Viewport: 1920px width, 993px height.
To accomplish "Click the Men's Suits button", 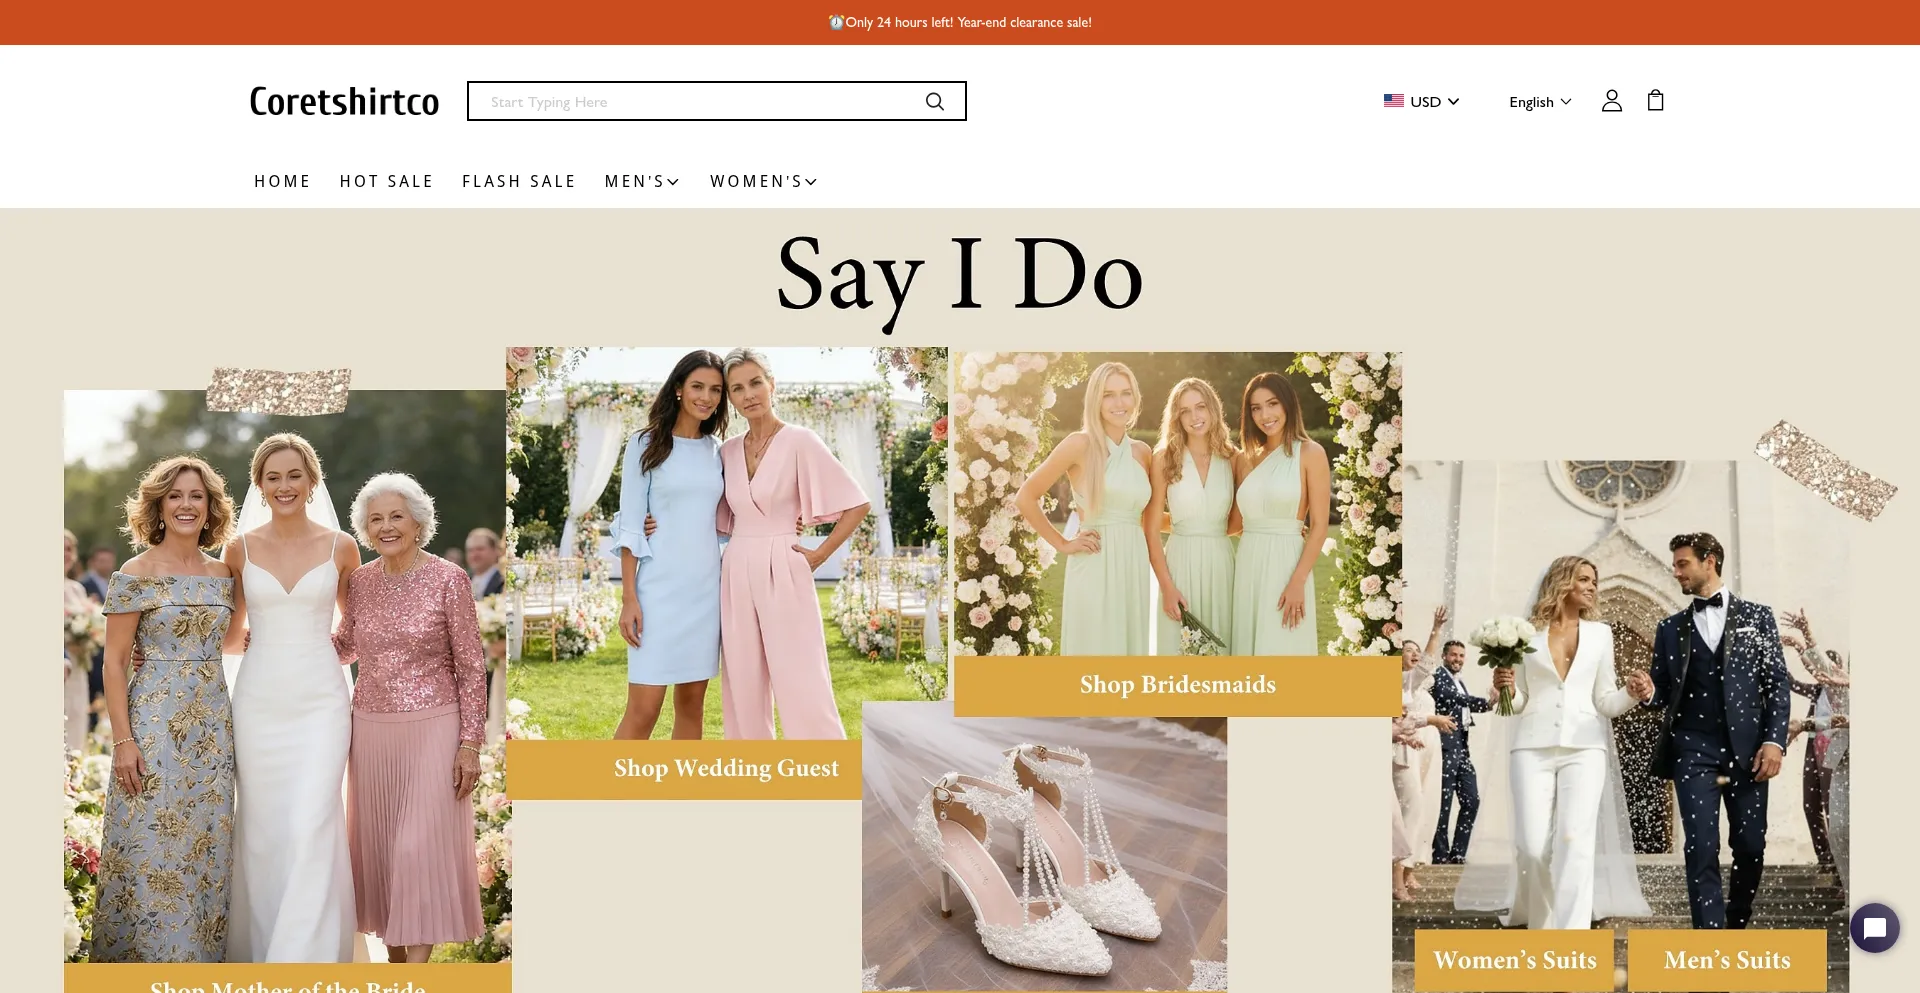I will (1727, 960).
